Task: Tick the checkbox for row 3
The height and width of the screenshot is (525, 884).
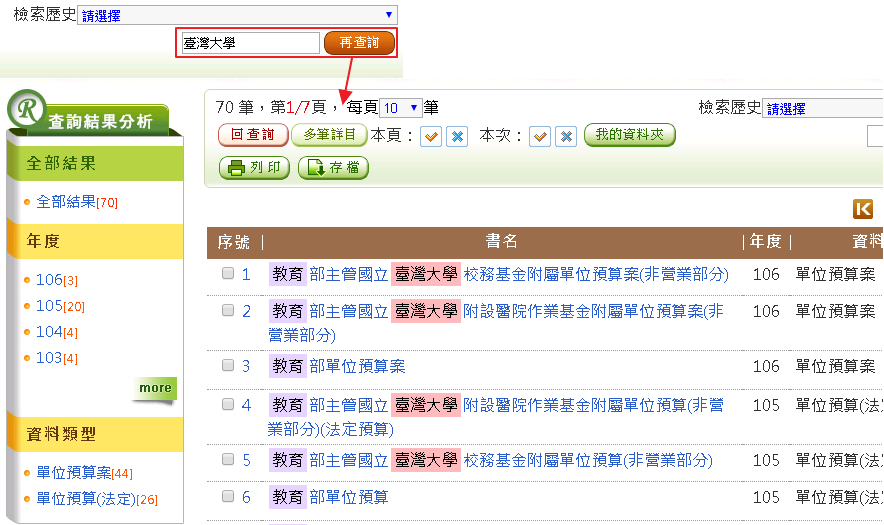Action: [x=228, y=365]
